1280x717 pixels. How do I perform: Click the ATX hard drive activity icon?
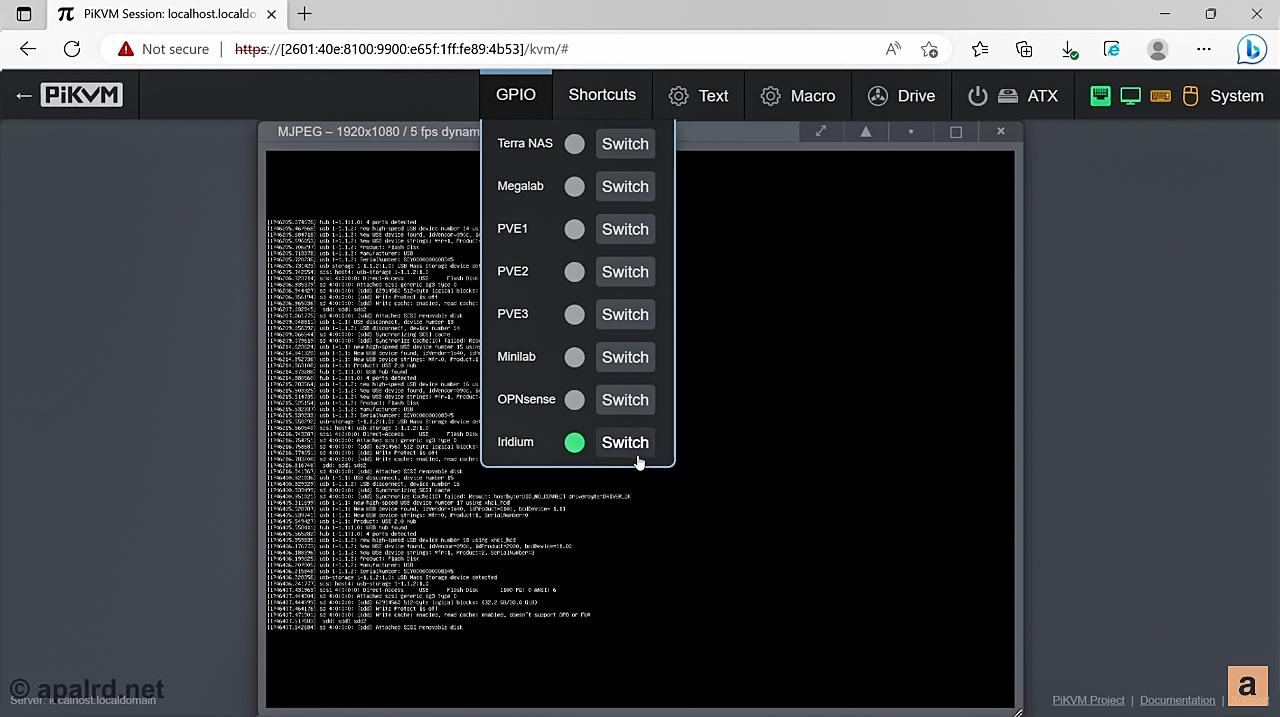[1008, 96]
